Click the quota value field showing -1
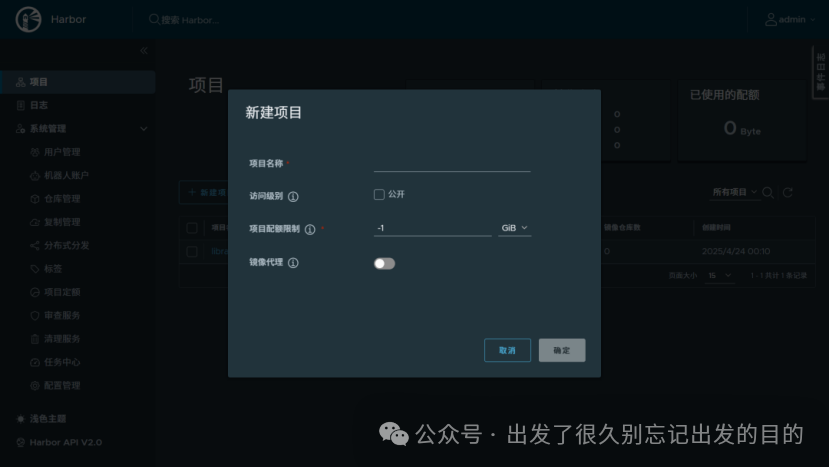This screenshot has width=830, height=467. [x=432, y=228]
